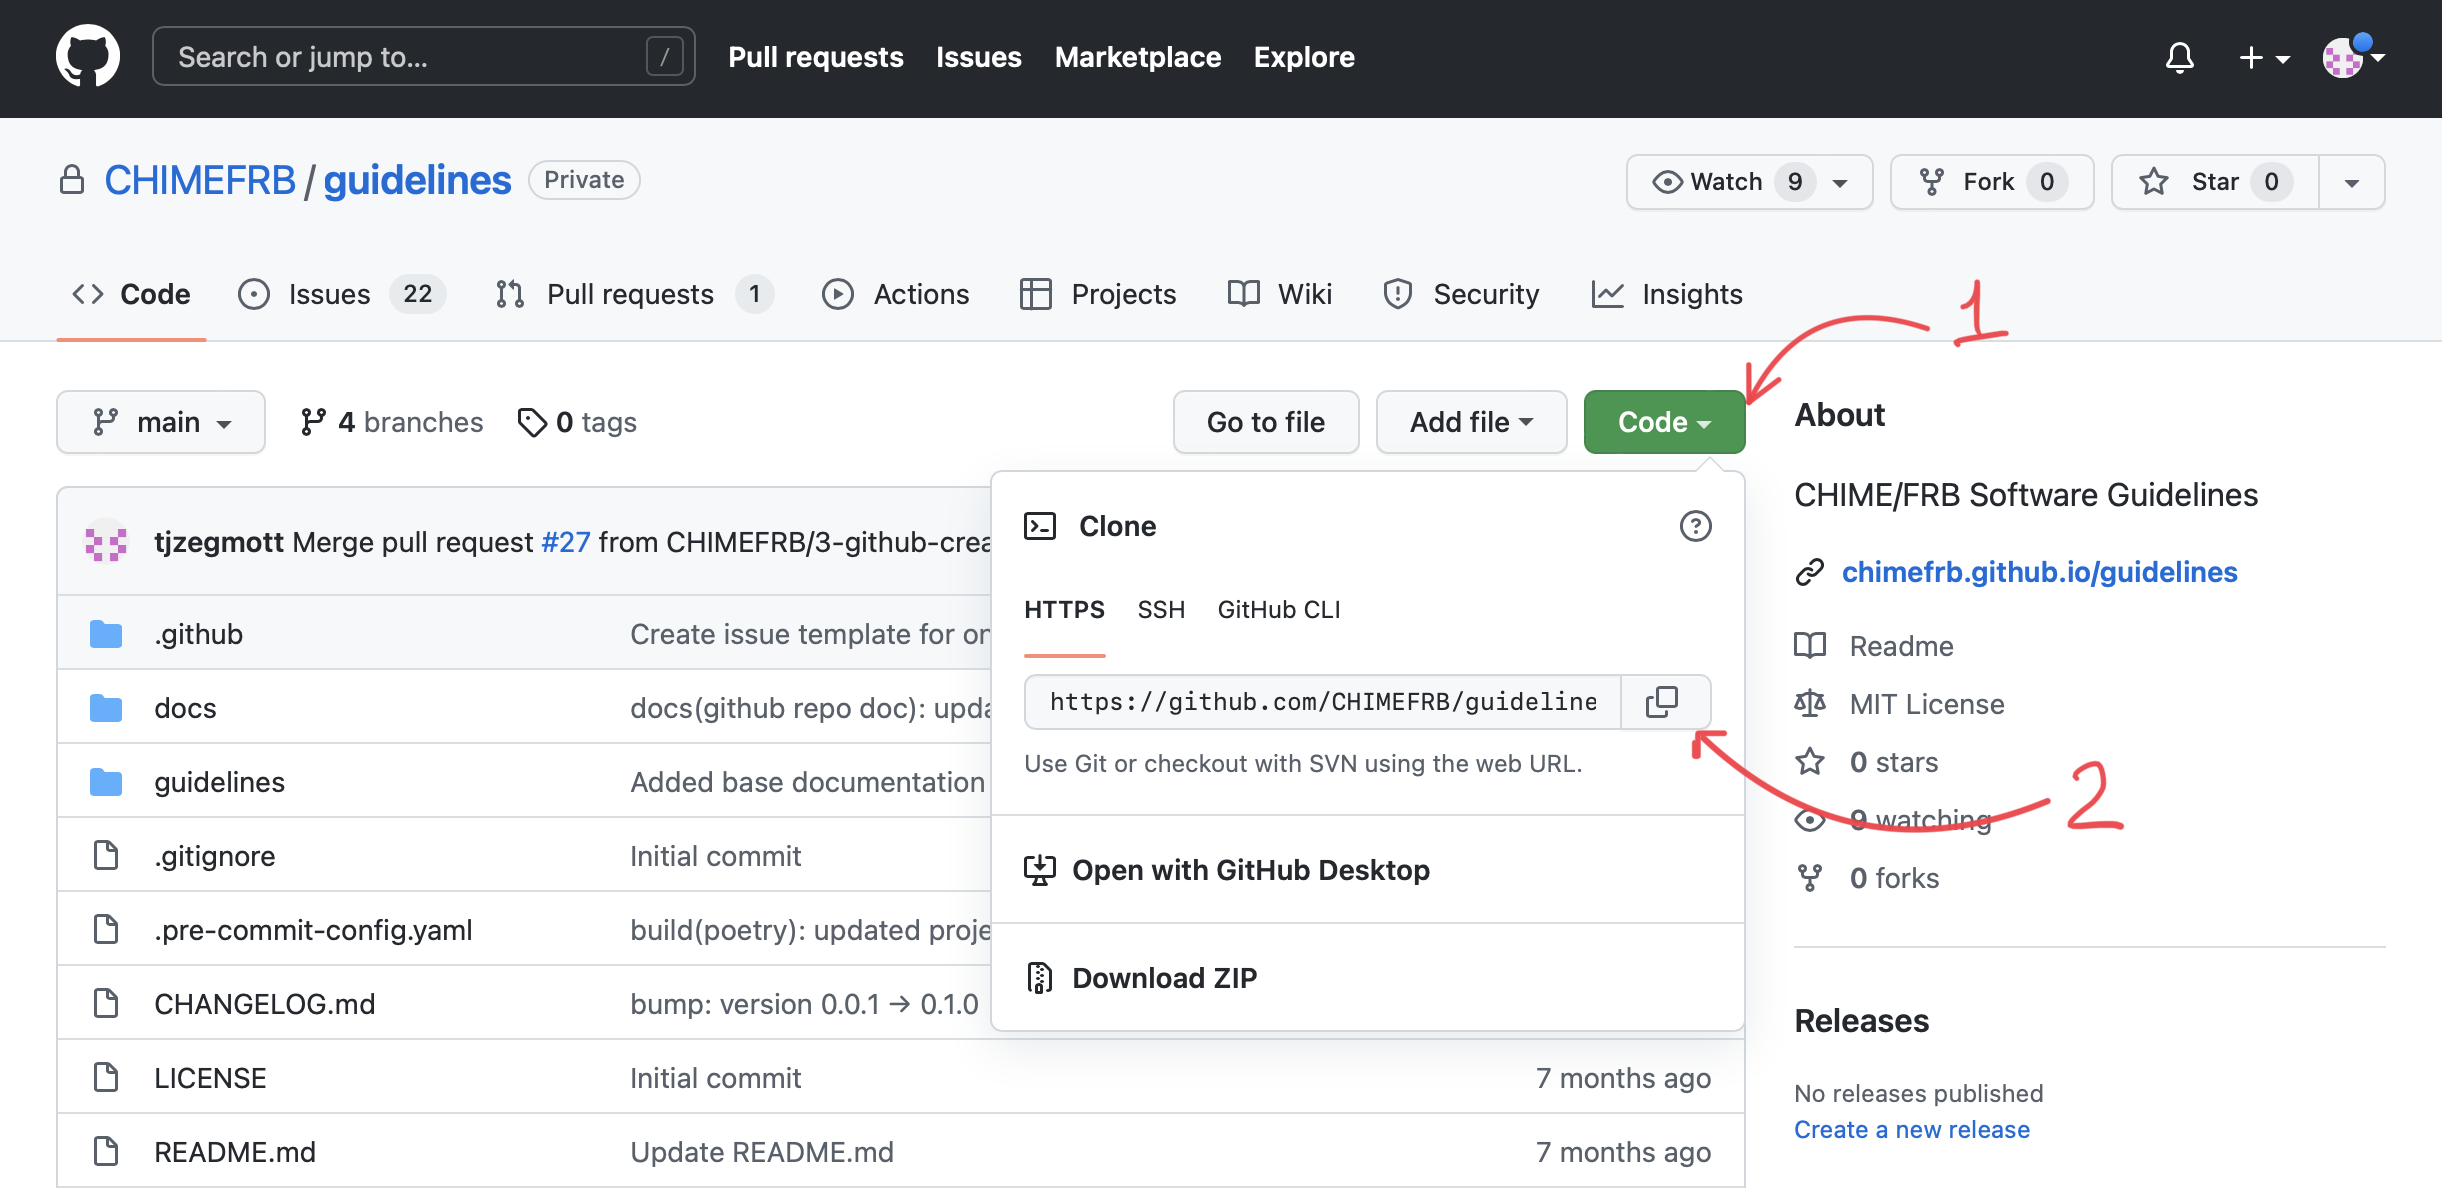Open 'Update README.md' commit message
This screenshot has width=2442, height=1188.
tap(762, 1152)
